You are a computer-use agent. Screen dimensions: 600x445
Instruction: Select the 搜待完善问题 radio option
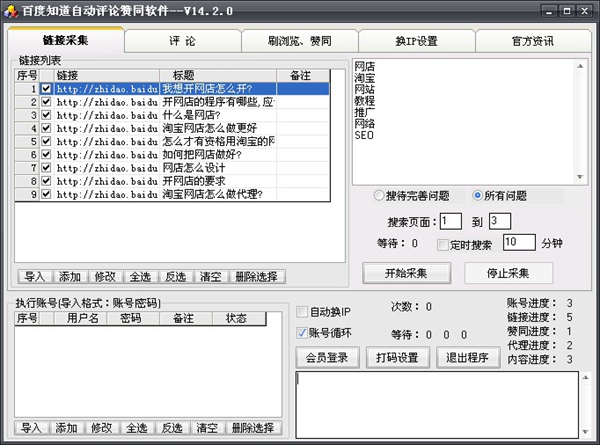click(378, 196)
